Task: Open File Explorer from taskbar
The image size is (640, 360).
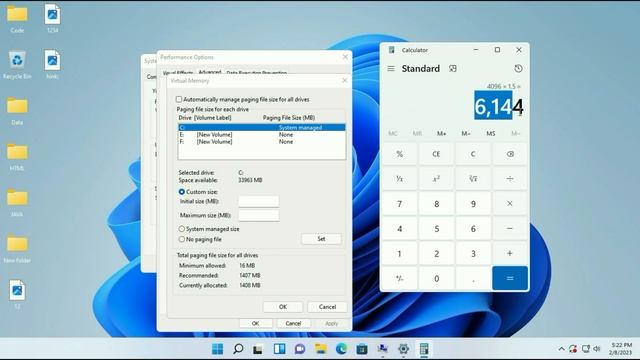Action: tap(321, 349)
